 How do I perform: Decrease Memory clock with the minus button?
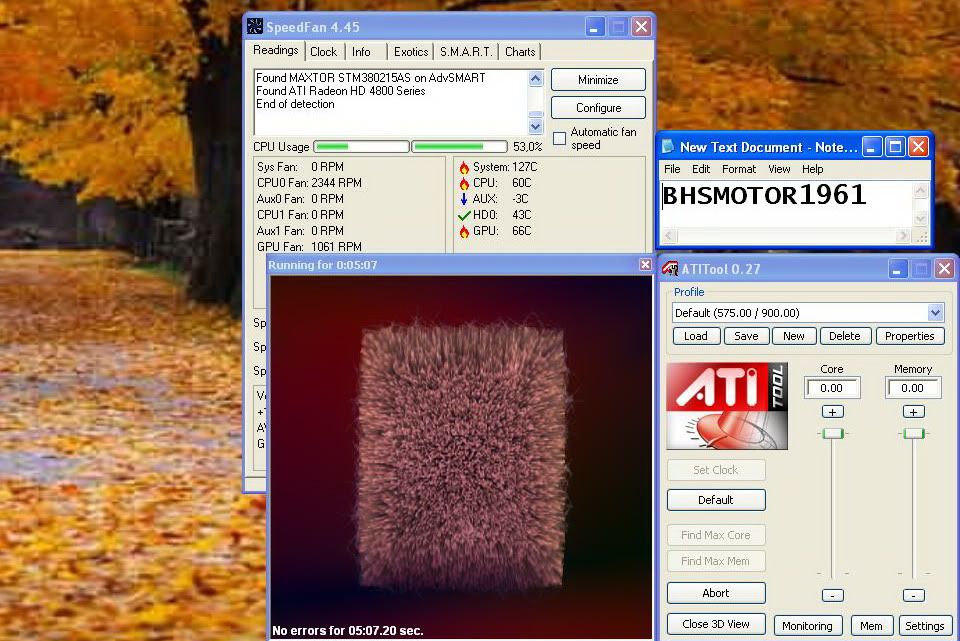pos(913,595)
